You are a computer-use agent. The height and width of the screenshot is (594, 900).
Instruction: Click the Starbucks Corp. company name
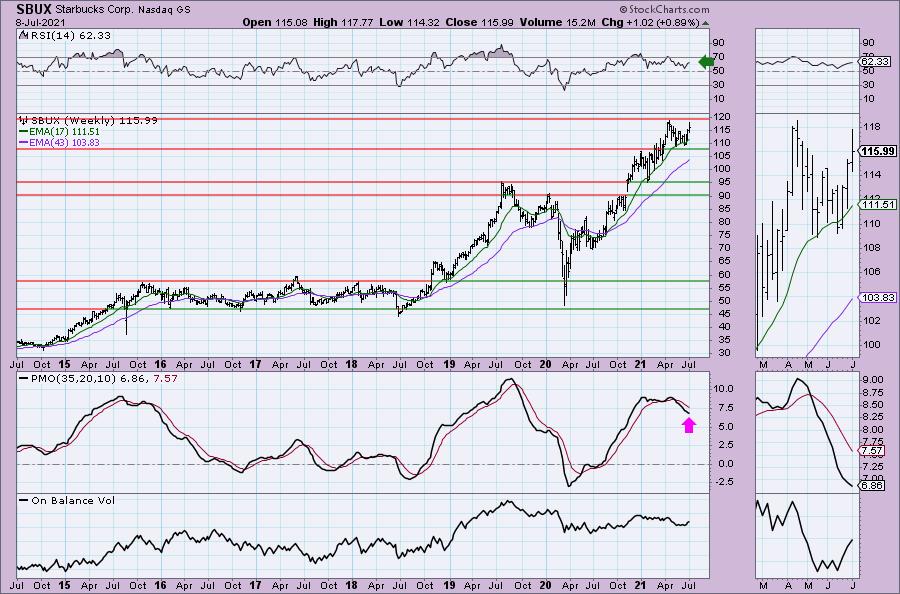click(95, 10)
